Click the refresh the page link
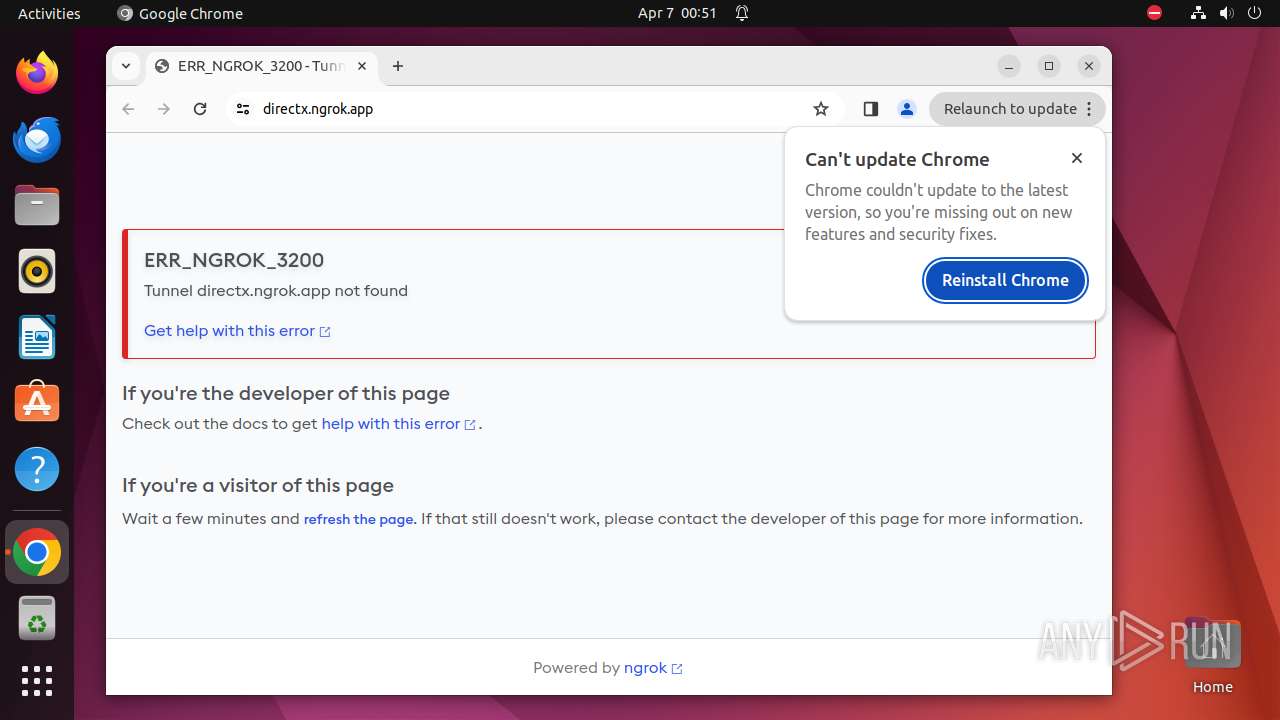 point(359,519)
